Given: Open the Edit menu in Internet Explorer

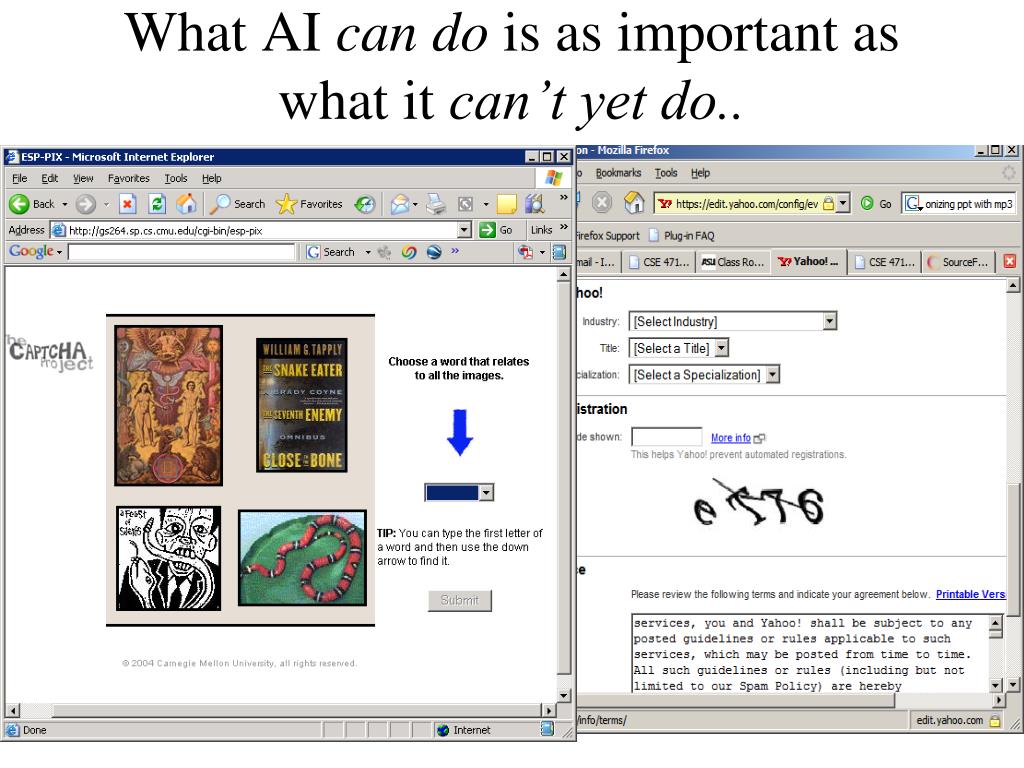Looking at the screenshot, I should click(x=50, y=178).
